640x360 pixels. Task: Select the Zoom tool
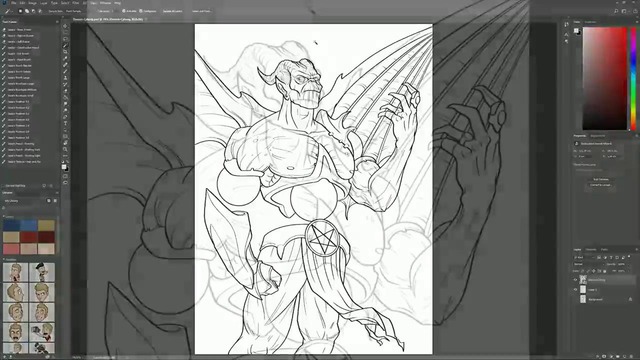[65, 149]
